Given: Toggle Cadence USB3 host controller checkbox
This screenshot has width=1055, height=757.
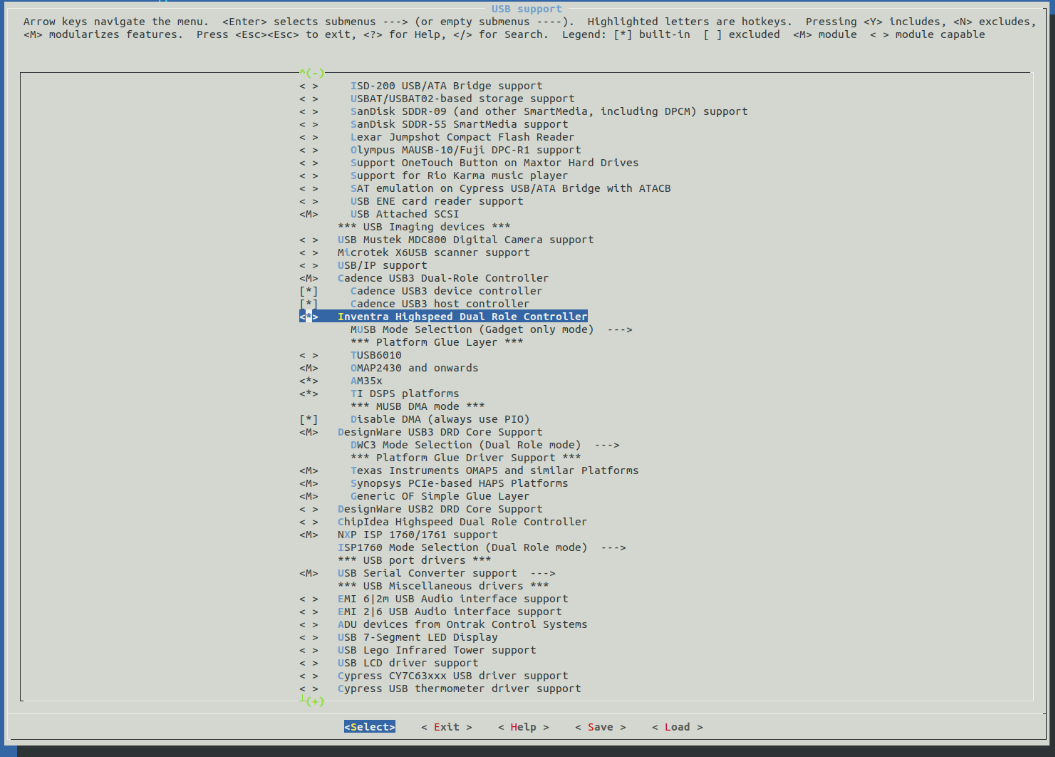Looking at the screenshot, I should 308,304.
